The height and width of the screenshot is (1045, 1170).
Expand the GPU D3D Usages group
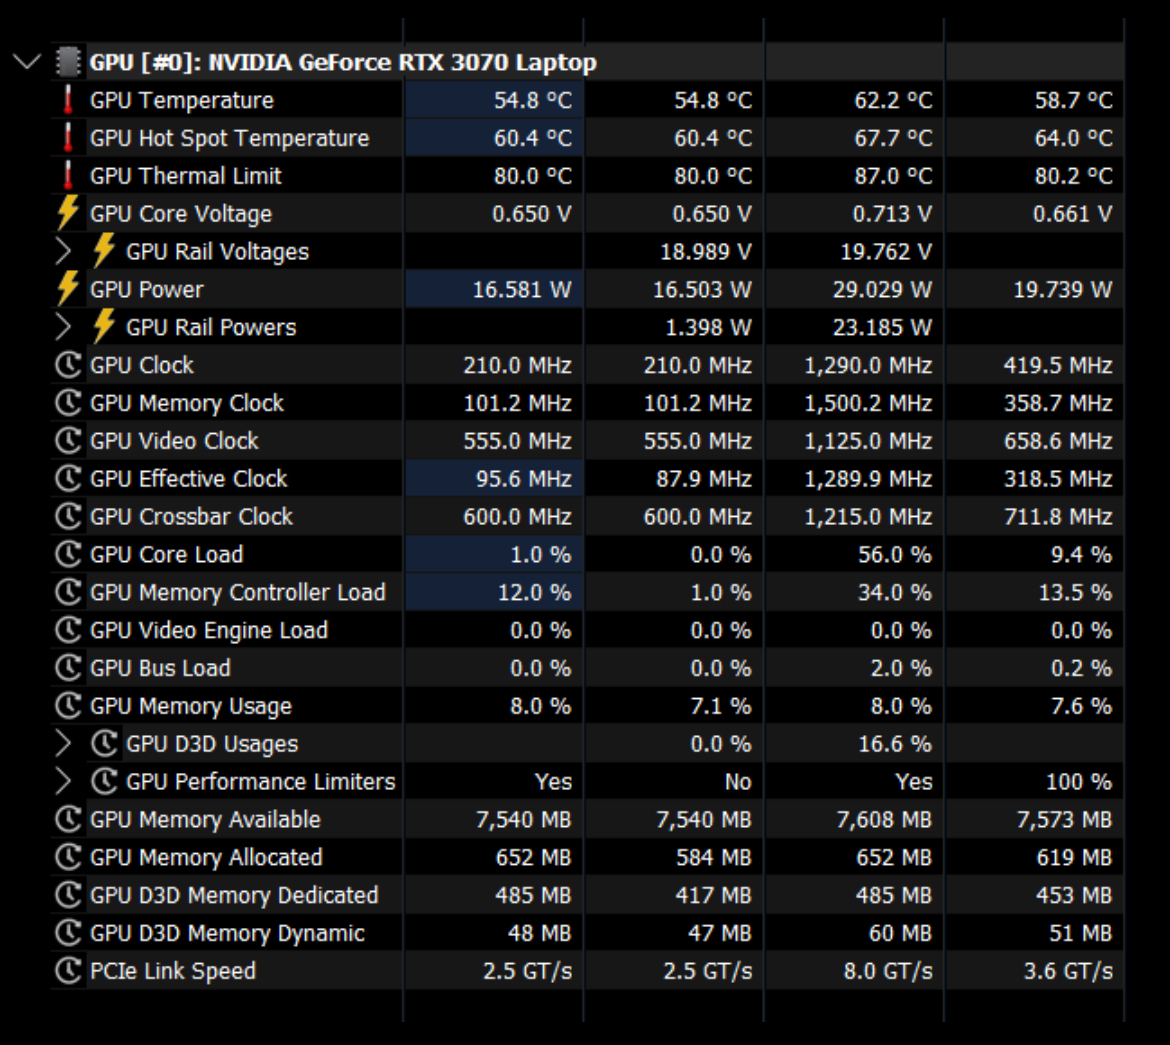pyautogui.click(x=63, y=743)
